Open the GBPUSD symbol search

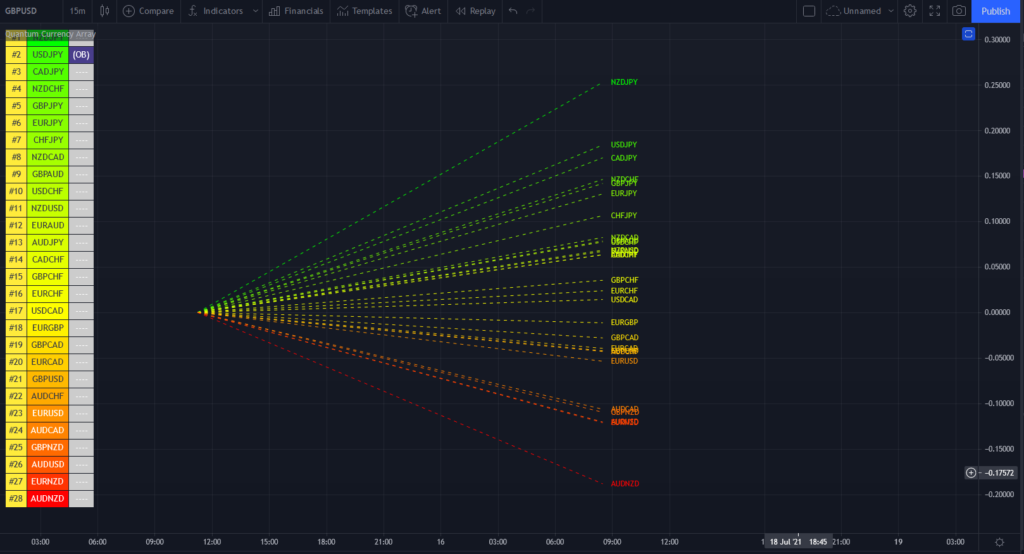tap(21, 11)
